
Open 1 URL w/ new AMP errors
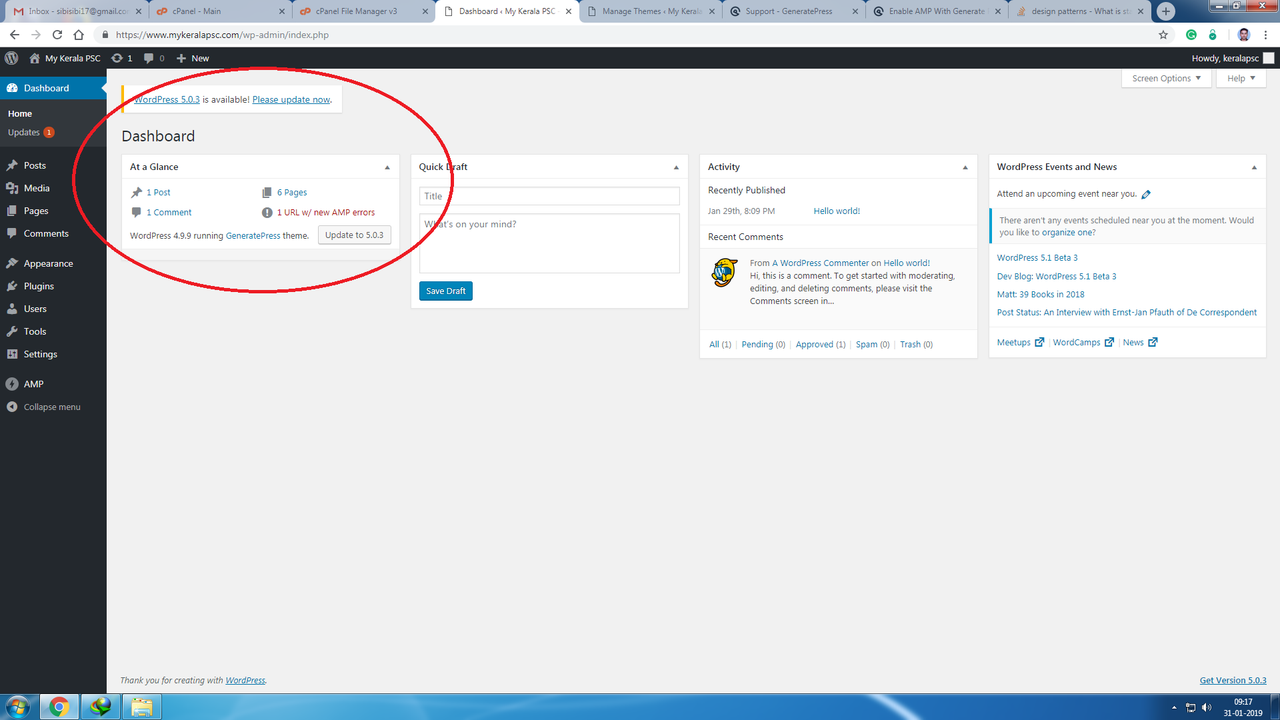[x=326, y=212]
